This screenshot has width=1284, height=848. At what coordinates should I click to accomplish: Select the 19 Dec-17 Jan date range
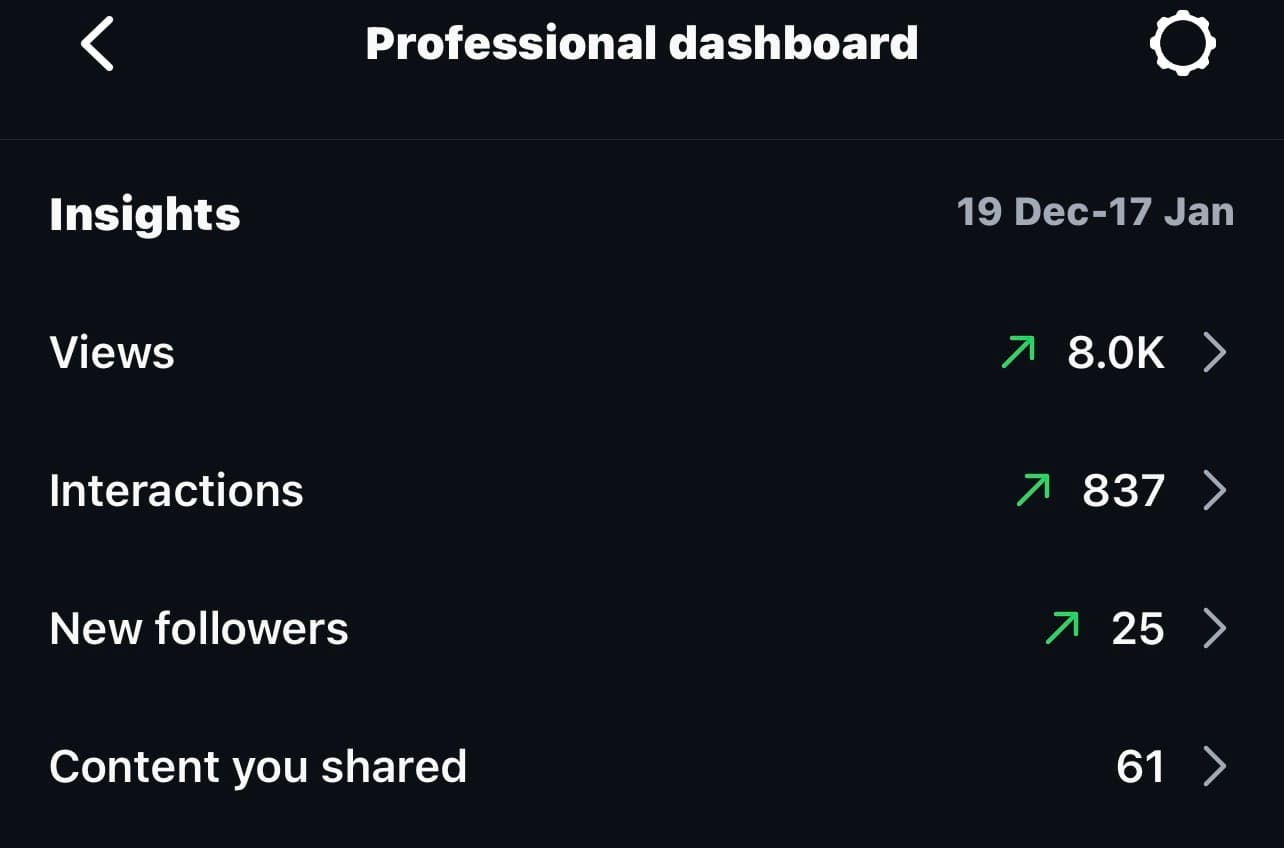(1095, 213)
